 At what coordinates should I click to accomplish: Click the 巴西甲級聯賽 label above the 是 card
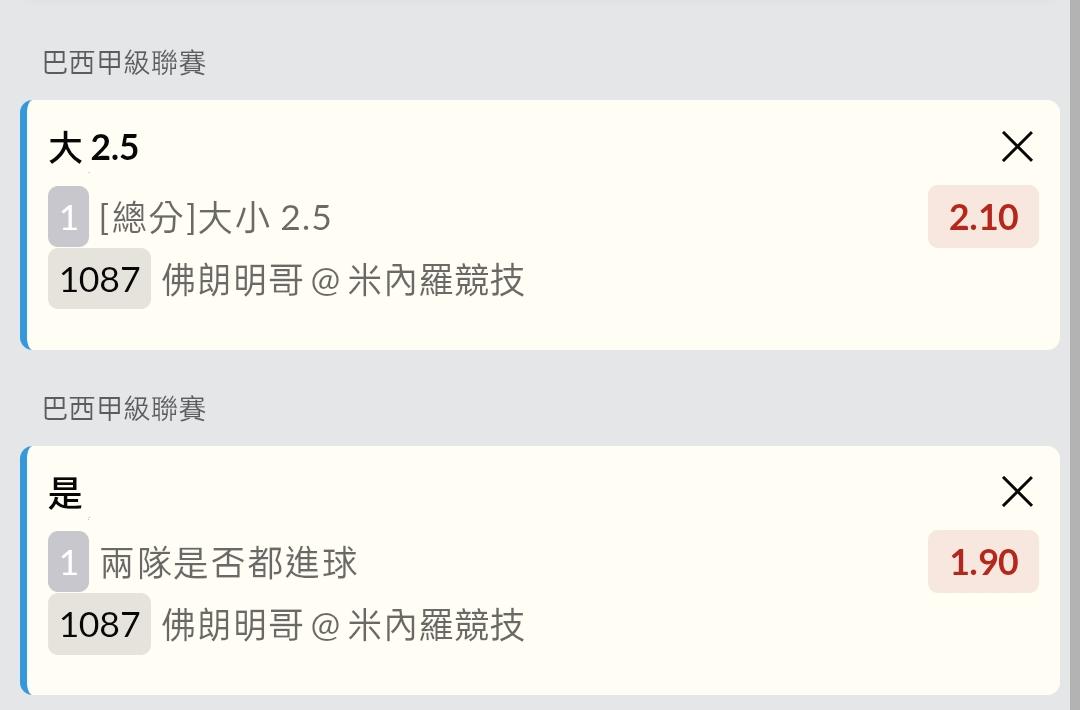[125, 409]
